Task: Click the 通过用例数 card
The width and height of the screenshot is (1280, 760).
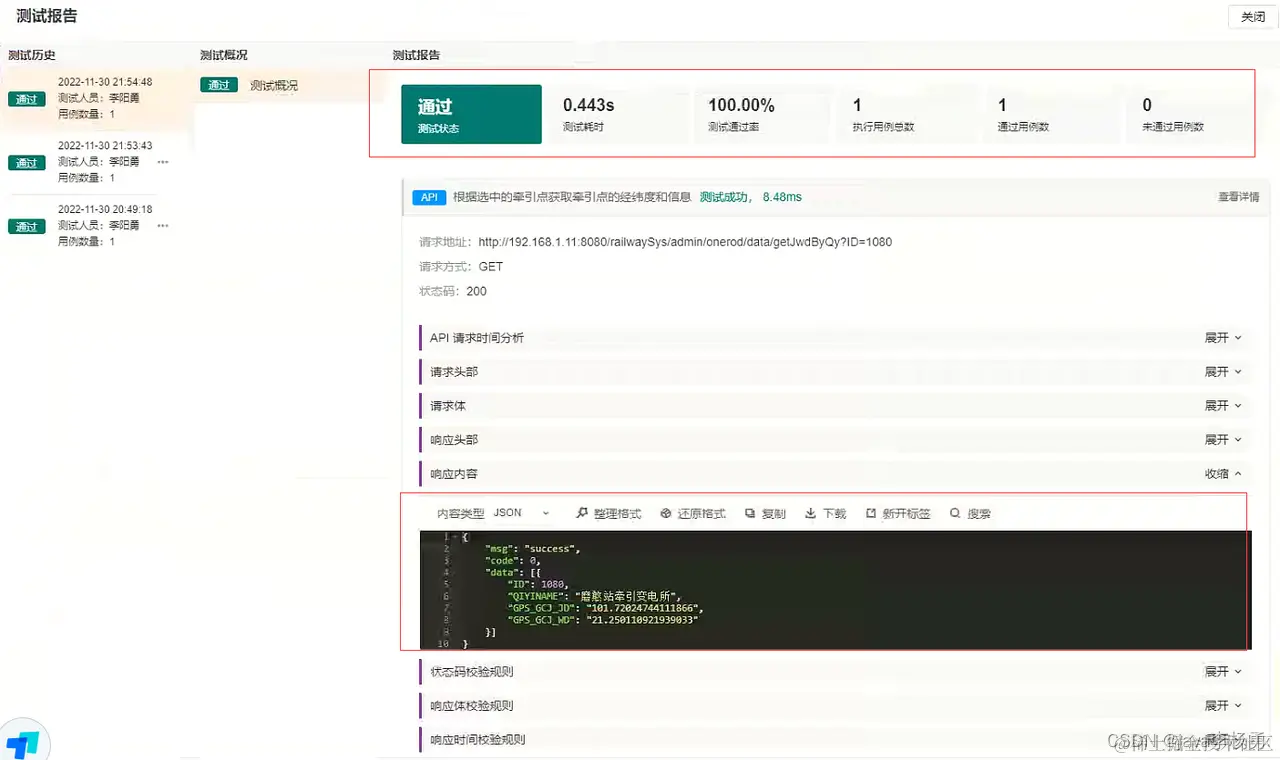Action: pos(1052,114)
